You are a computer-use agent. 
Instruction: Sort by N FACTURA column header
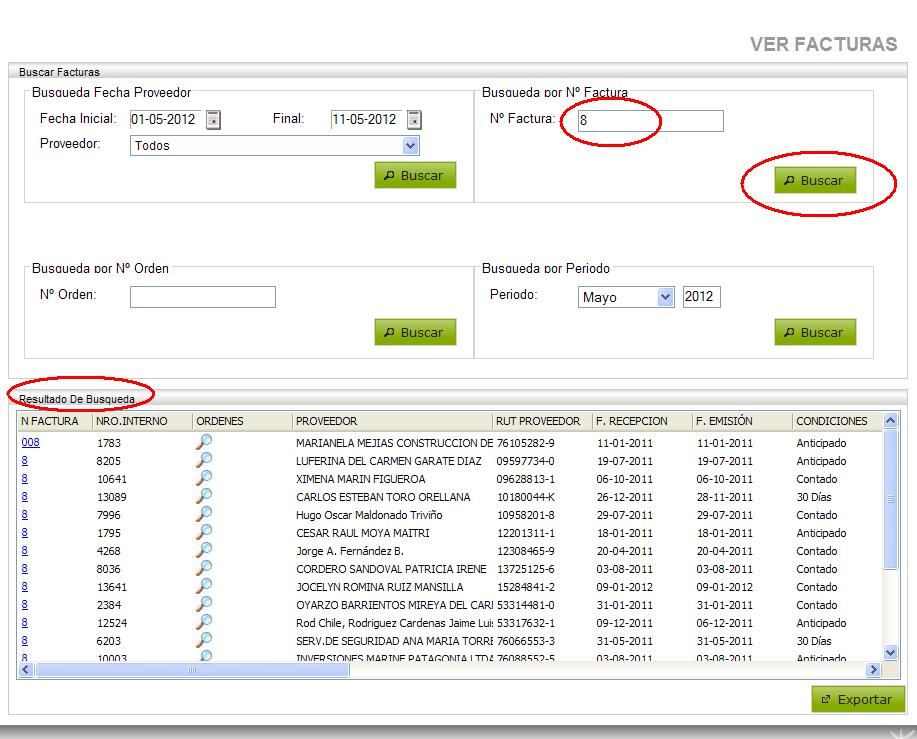point(56,421)
